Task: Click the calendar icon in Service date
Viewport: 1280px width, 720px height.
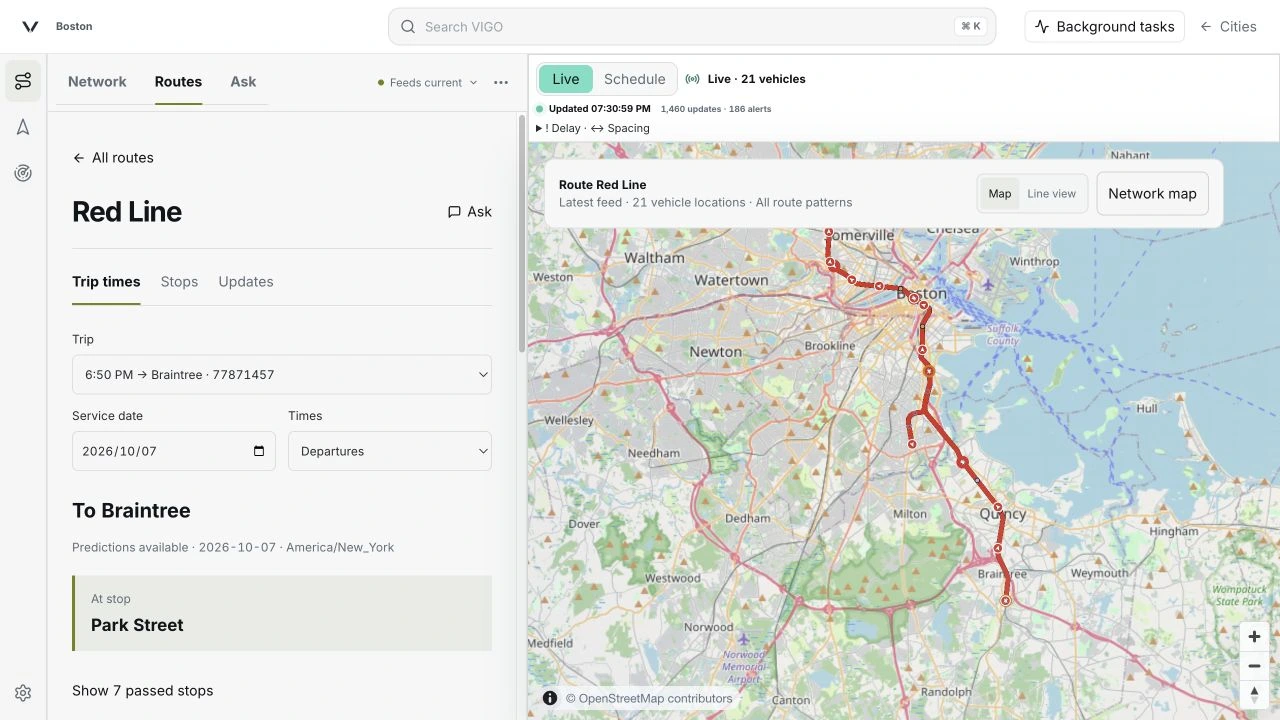Action: pyautogui.click(x=259, y=451)
